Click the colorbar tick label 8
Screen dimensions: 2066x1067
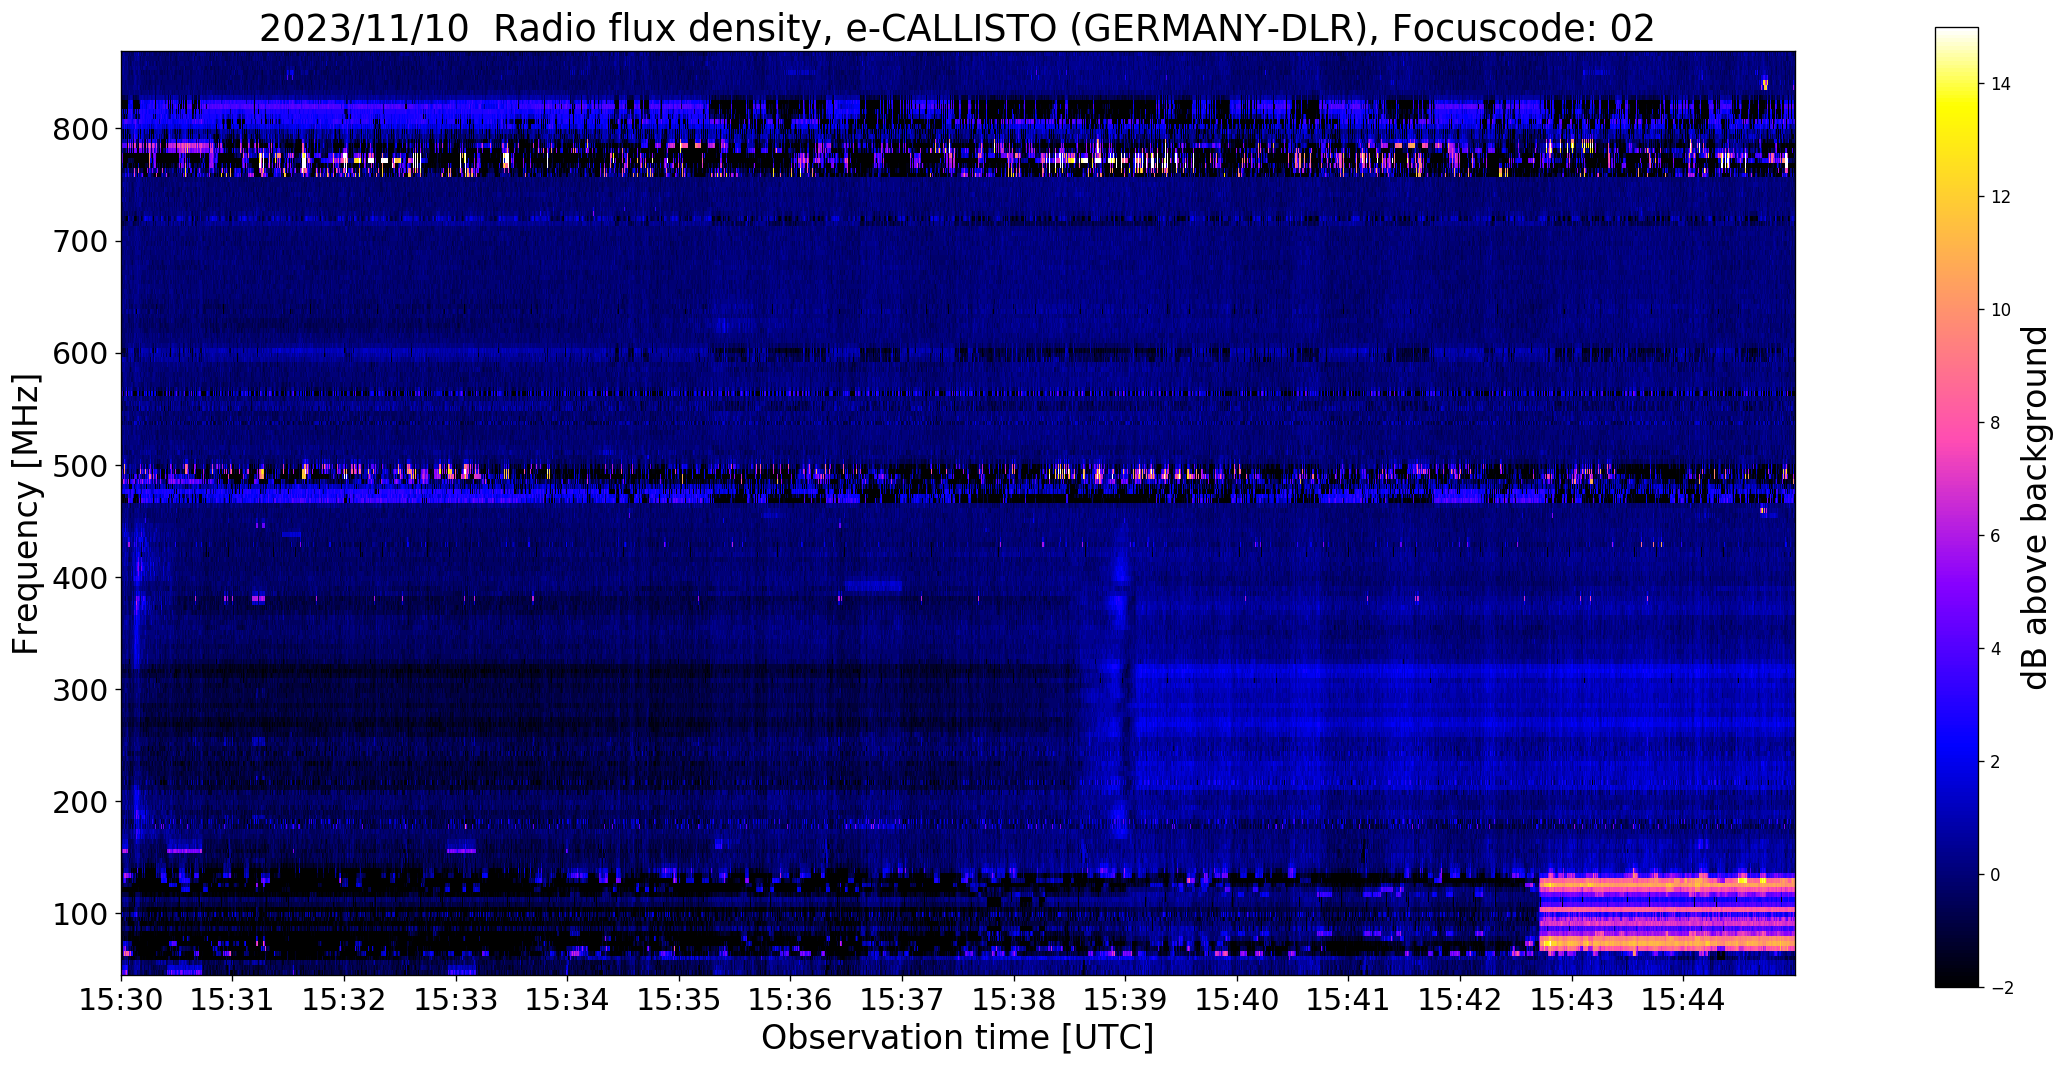click(1995, 423)
